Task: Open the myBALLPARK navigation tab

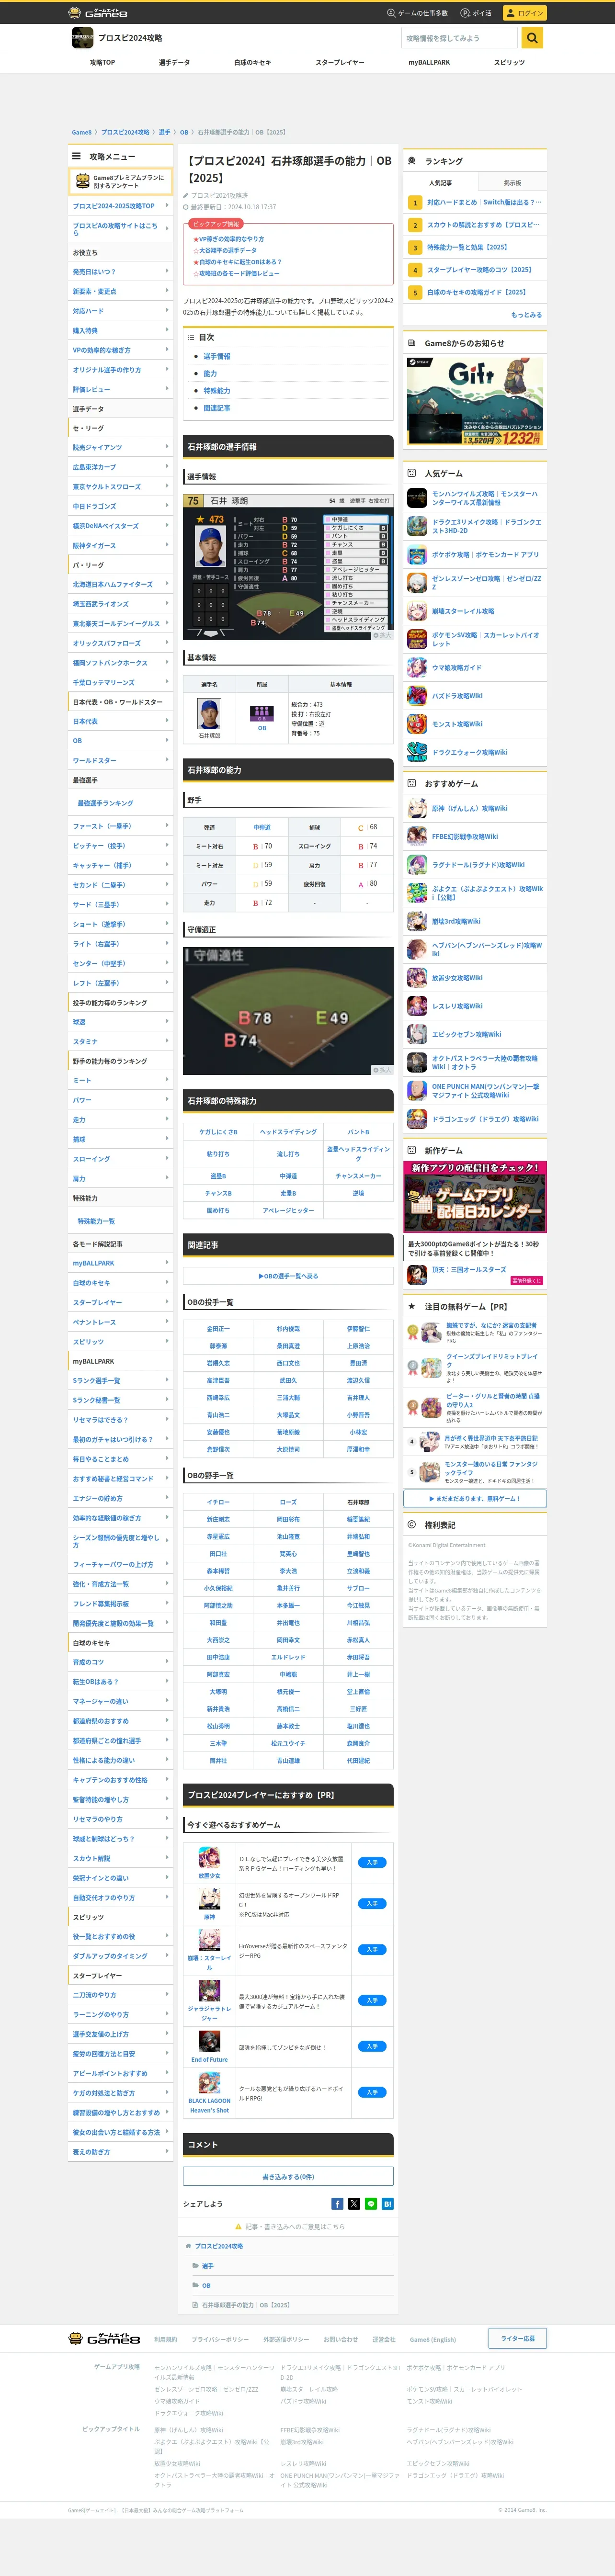Action: pyautogui.click(x=429, y=62)
